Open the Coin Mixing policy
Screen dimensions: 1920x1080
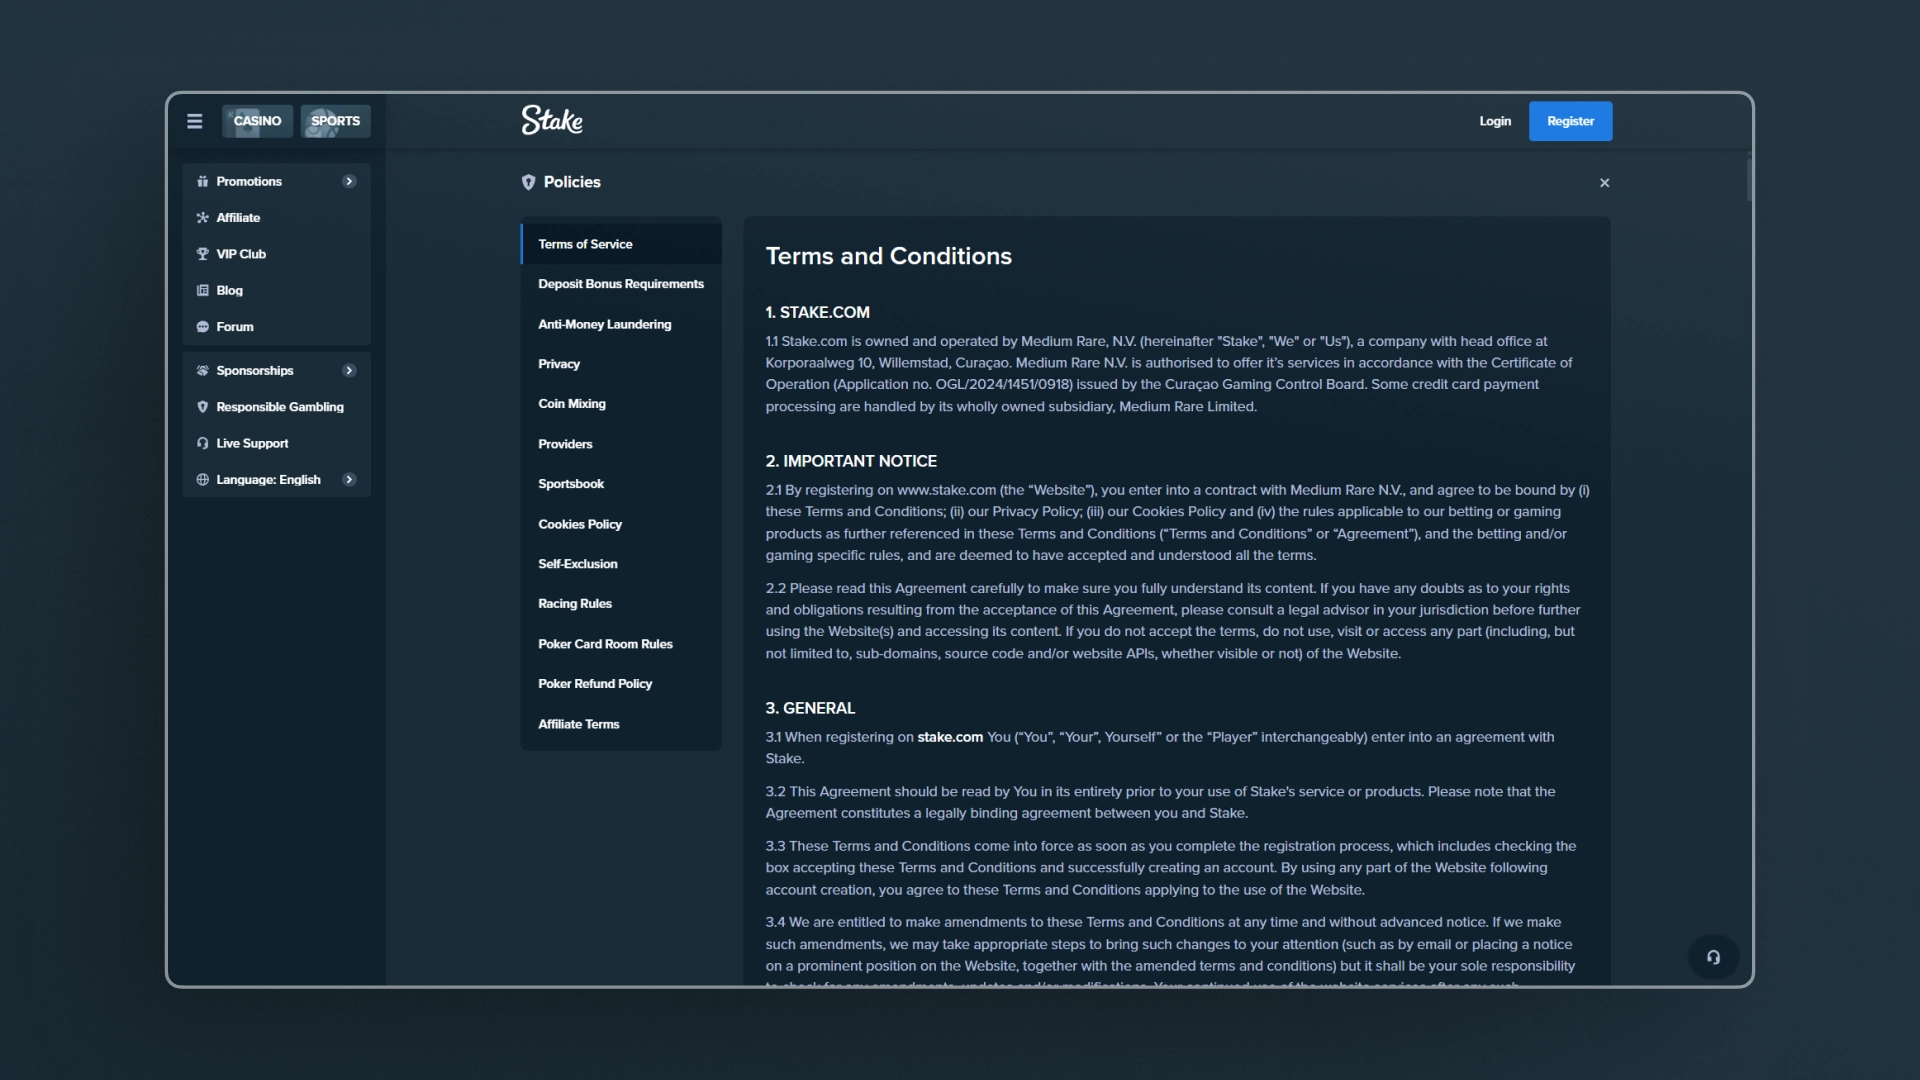point(621,404)
